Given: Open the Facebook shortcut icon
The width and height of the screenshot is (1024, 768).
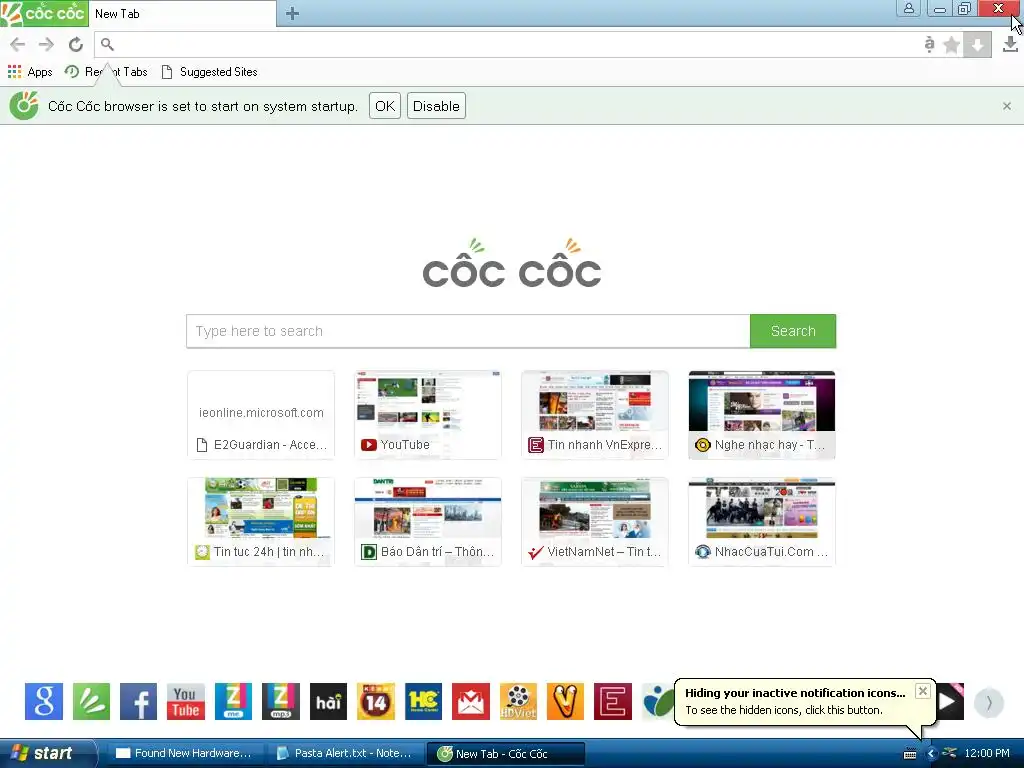Looking at the screenshot, I should pos(138,701).
